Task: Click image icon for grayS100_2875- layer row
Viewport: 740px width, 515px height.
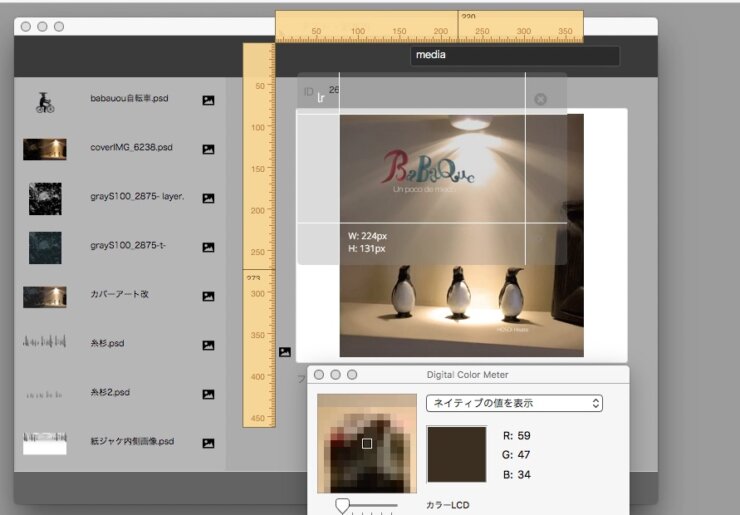Action: 208,198
